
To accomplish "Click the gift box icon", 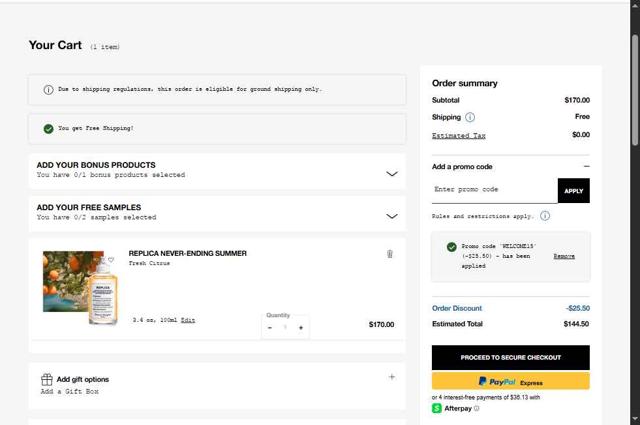I will pyautogui.click(x=47, y=380).
